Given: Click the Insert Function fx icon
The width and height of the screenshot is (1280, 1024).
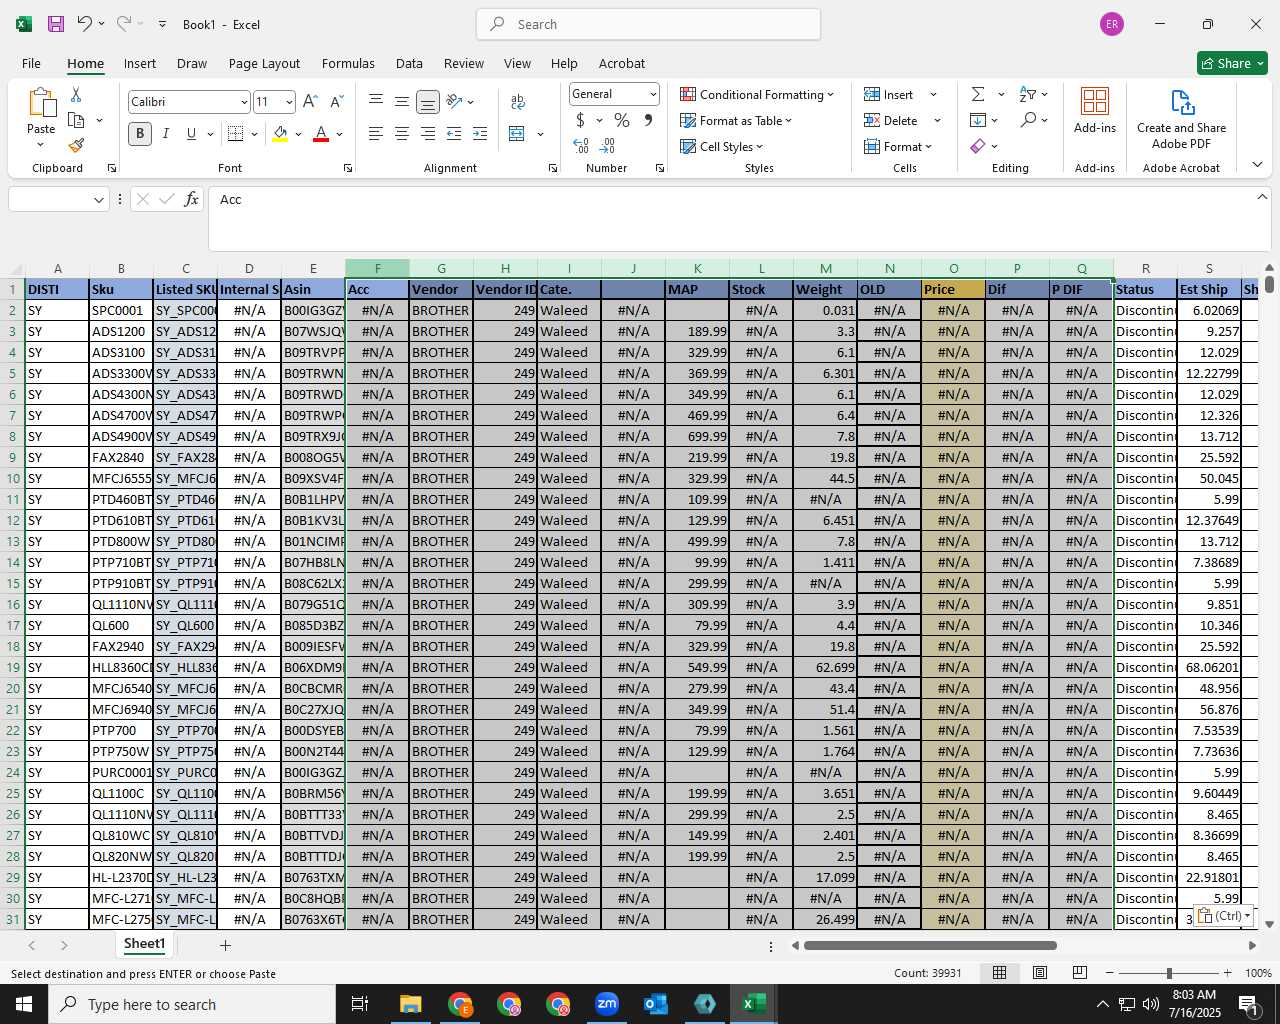Looking at the screenshot, I should point(192,200).
